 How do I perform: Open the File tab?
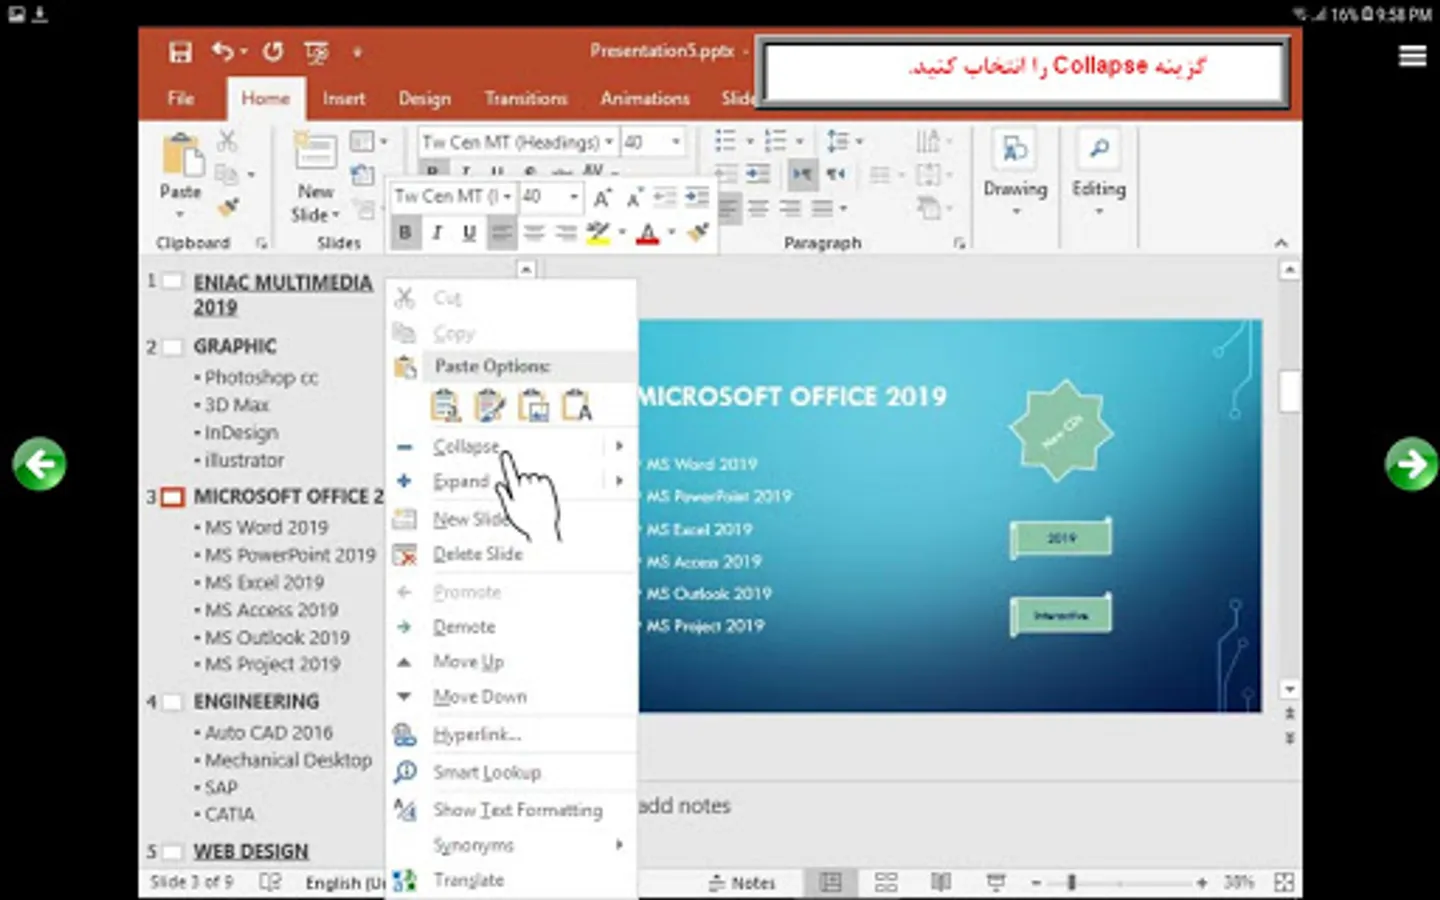(x=181, y=98)
